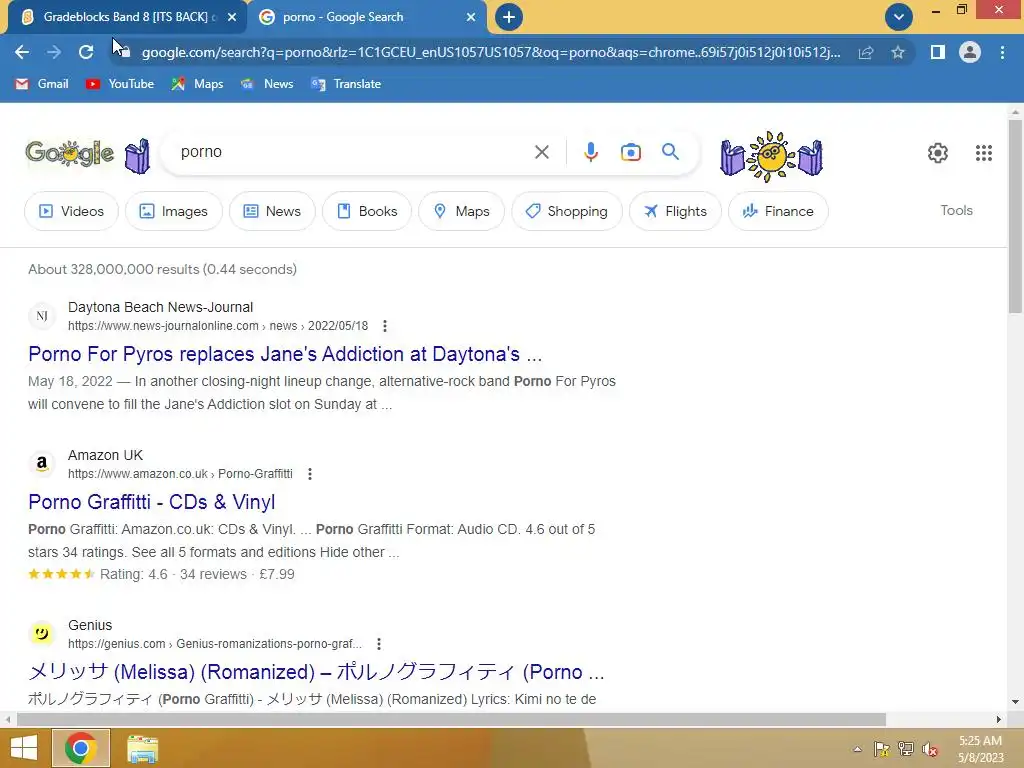This screenshot has height=768, width=1024.
Task: Close the Gradeblocks Band 8 tab
Action: [232, 17]
